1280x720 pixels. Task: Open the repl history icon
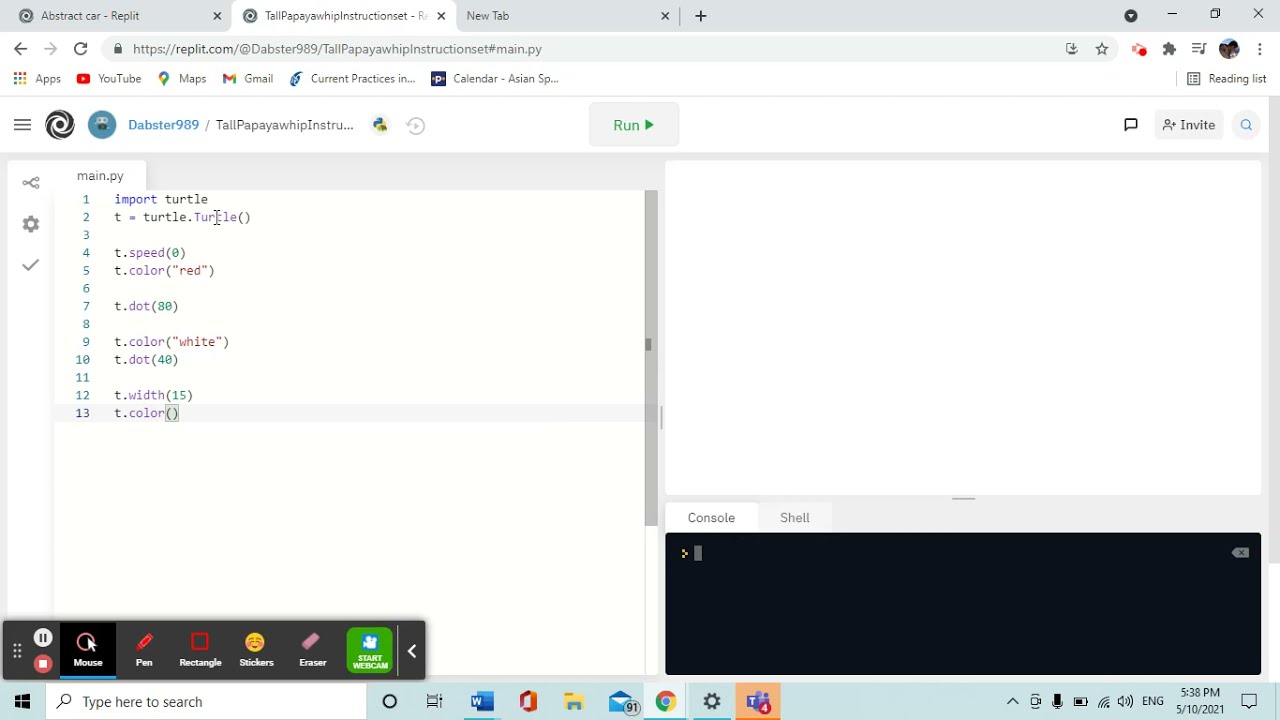point(416,125)
